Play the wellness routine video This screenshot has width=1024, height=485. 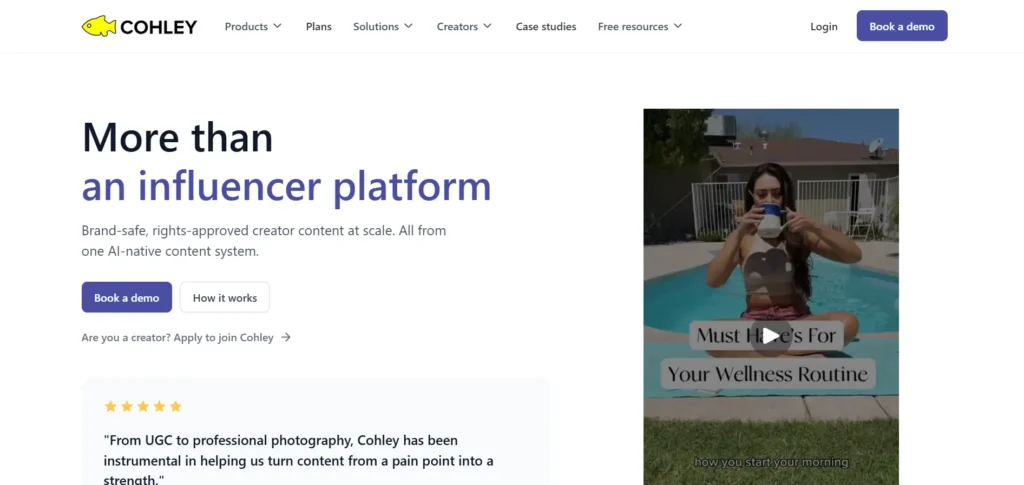tap(771, 336)
